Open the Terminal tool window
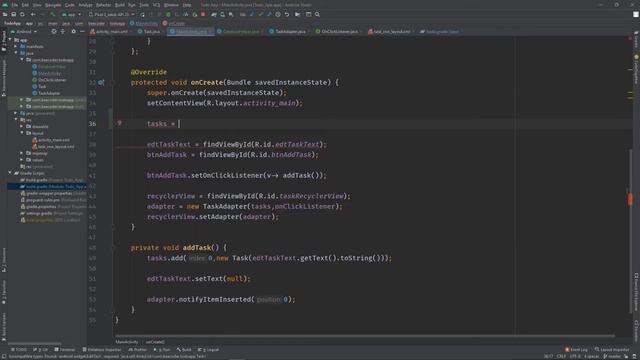Viewport: 640px width, 360px height. [x=64, y=350]
